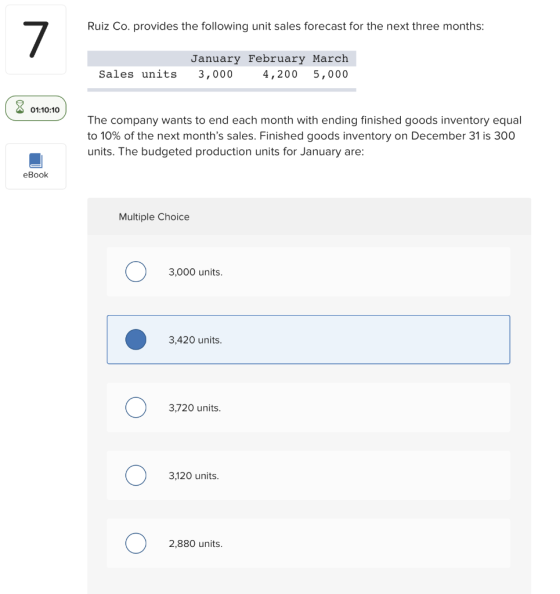Click the 3,420 units answer text

[195, 340]
